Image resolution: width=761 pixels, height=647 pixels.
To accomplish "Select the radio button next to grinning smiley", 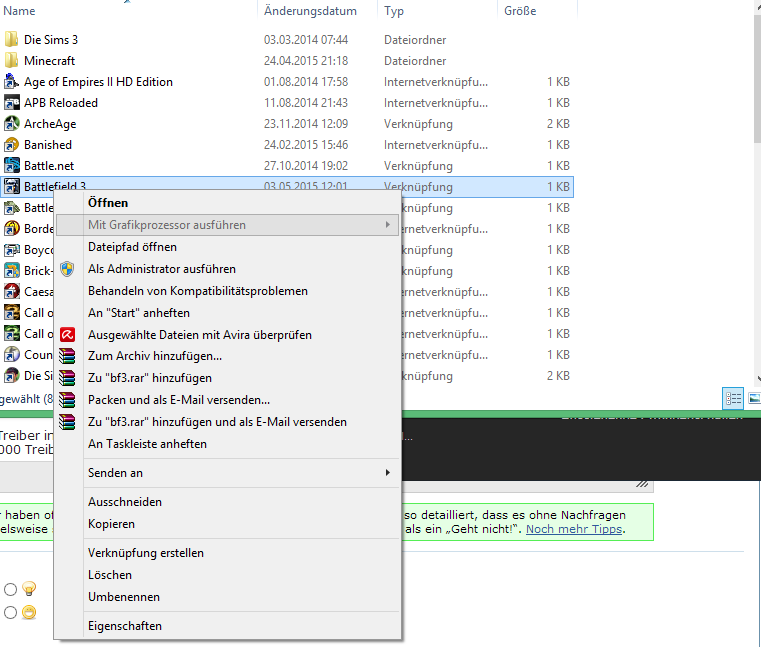I will click(x=10, y=613).
